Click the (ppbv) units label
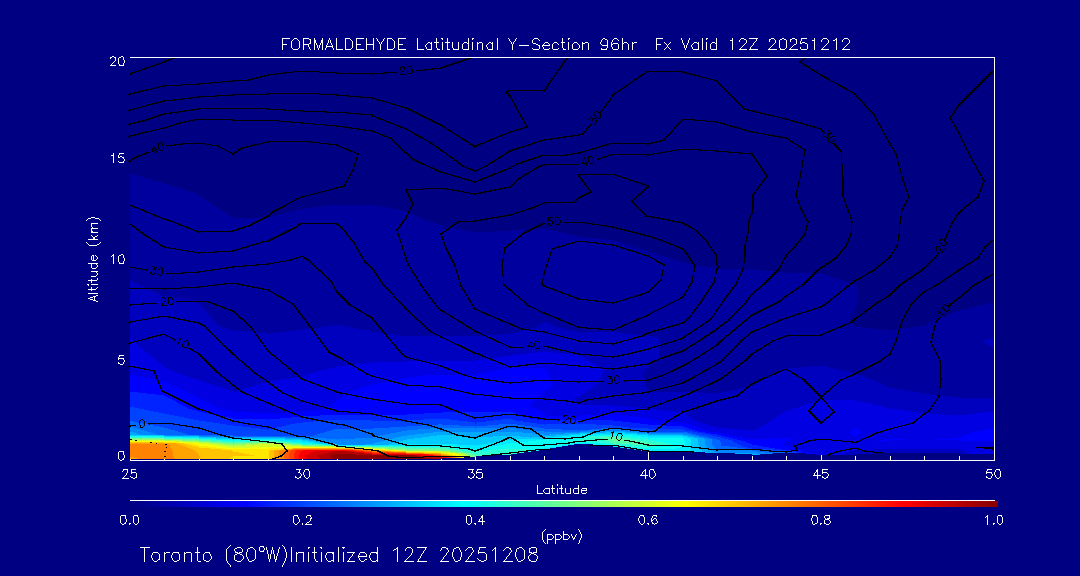 point(561,536)
